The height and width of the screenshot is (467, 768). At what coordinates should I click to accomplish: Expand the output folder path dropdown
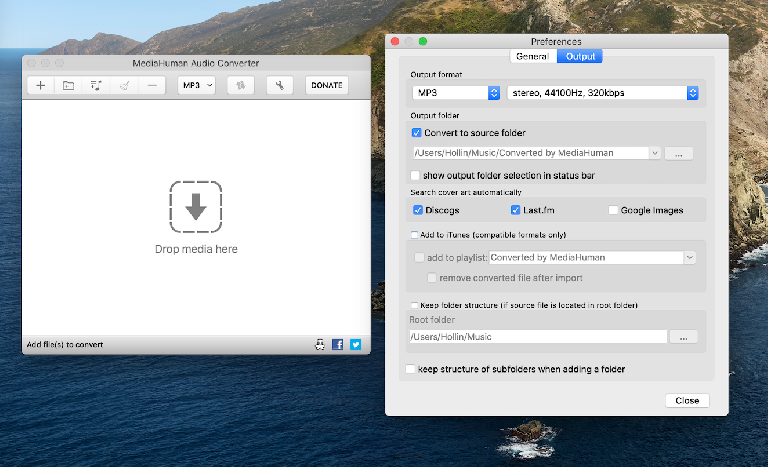655,153
